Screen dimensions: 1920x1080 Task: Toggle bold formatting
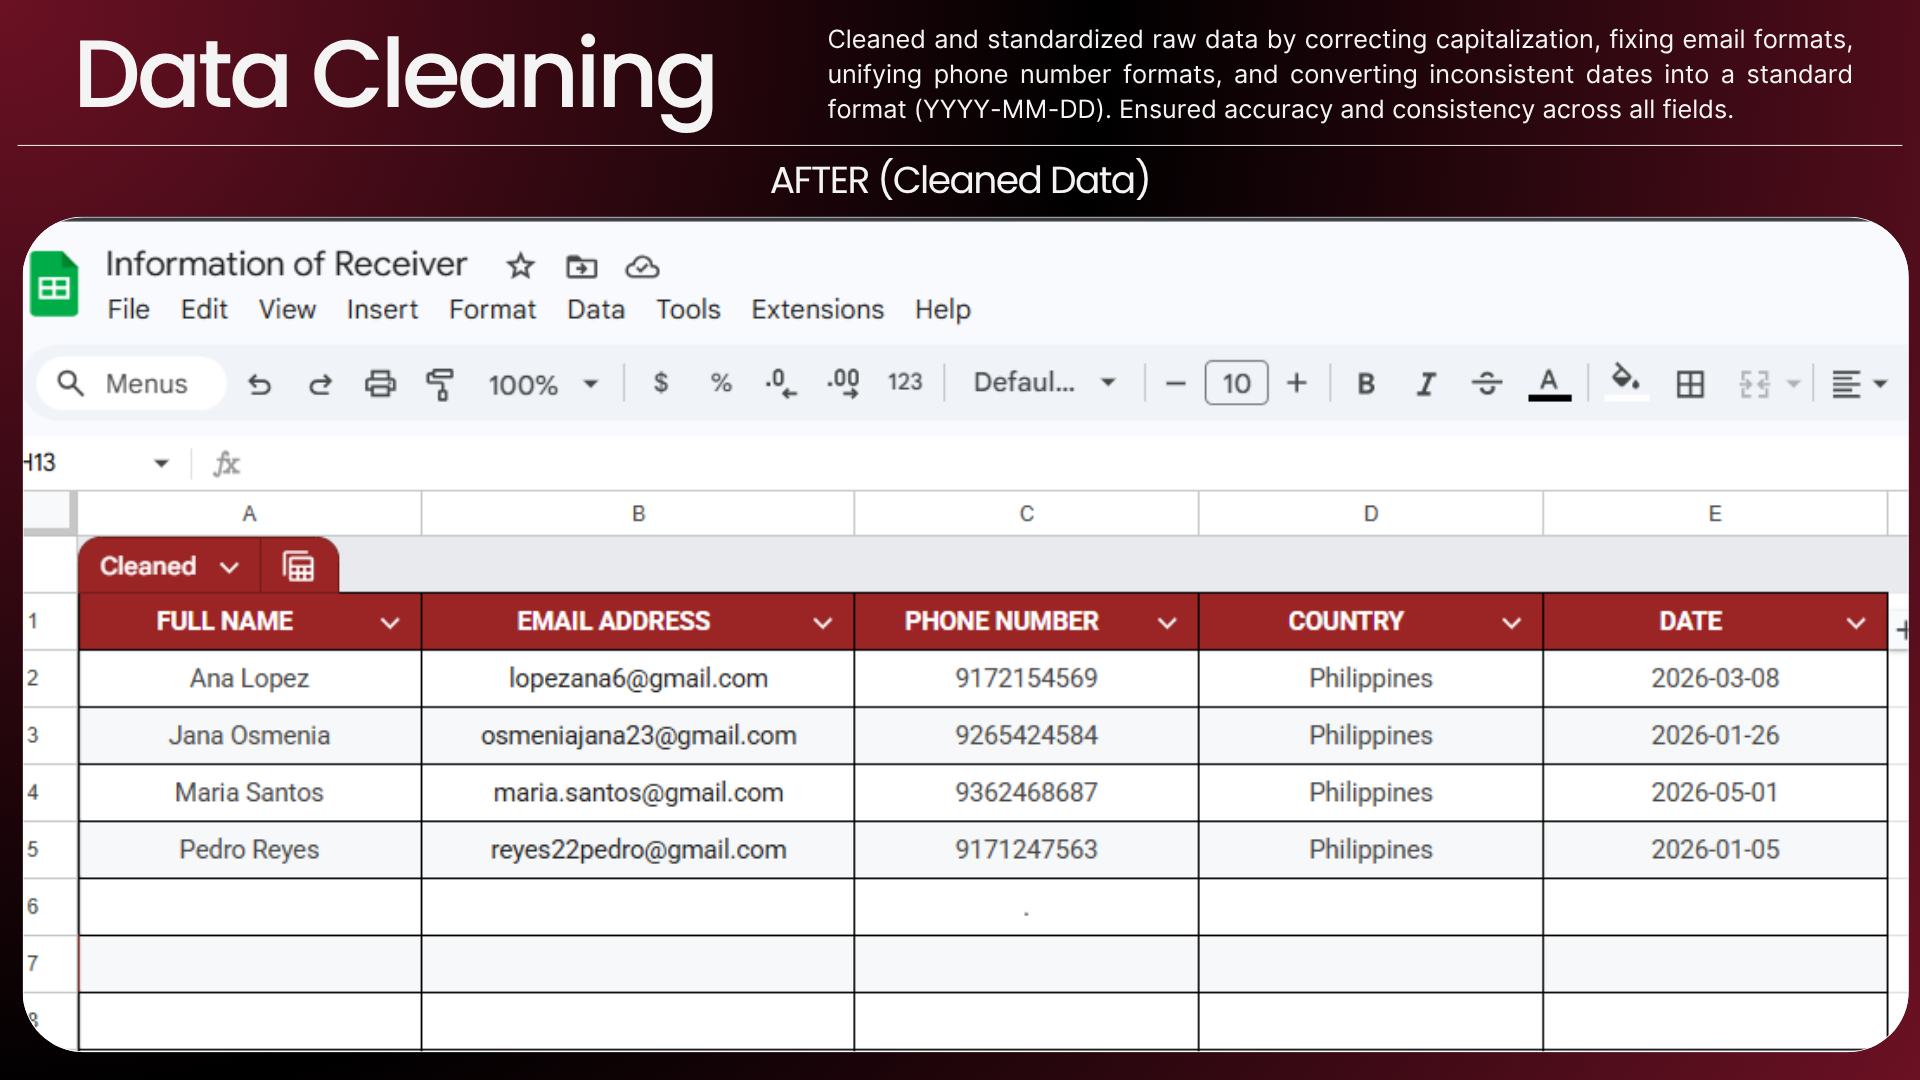[1366, 384]
